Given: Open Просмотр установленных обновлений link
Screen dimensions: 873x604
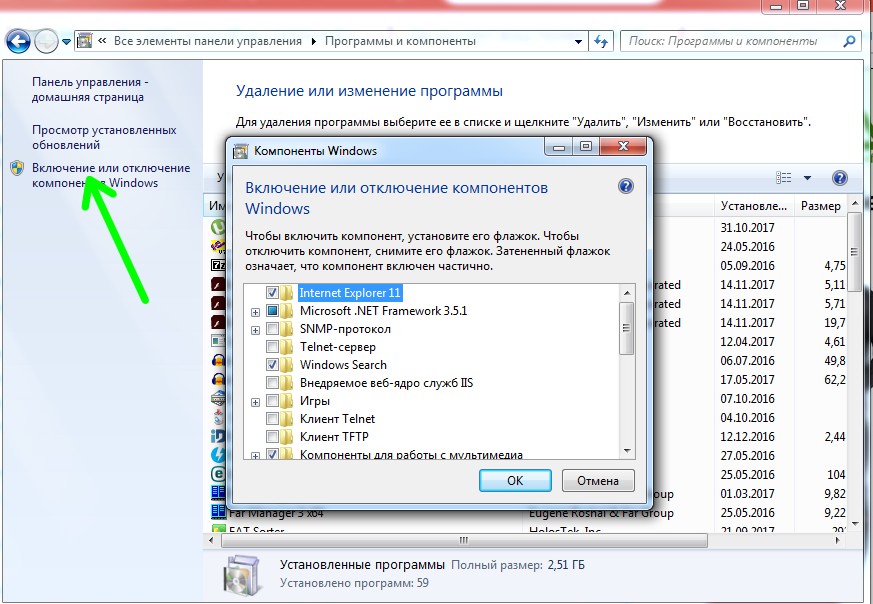Looking at the screenshot, I should 104,137.
